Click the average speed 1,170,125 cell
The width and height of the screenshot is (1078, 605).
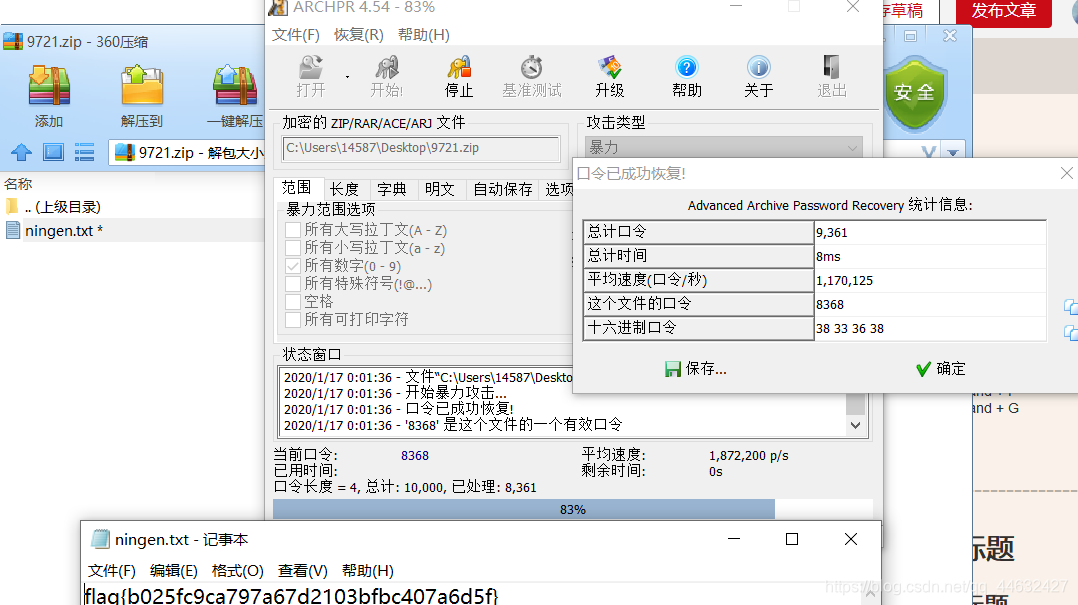(x=930, y=280)
